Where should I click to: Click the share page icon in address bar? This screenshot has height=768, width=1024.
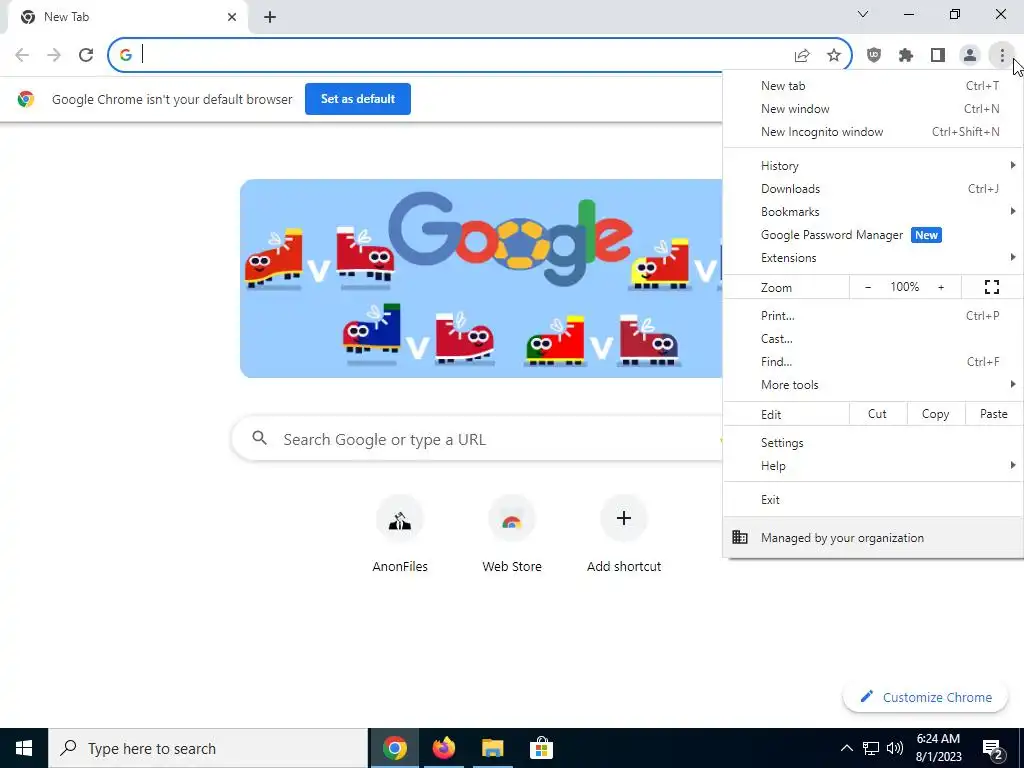tap(802, 56)
